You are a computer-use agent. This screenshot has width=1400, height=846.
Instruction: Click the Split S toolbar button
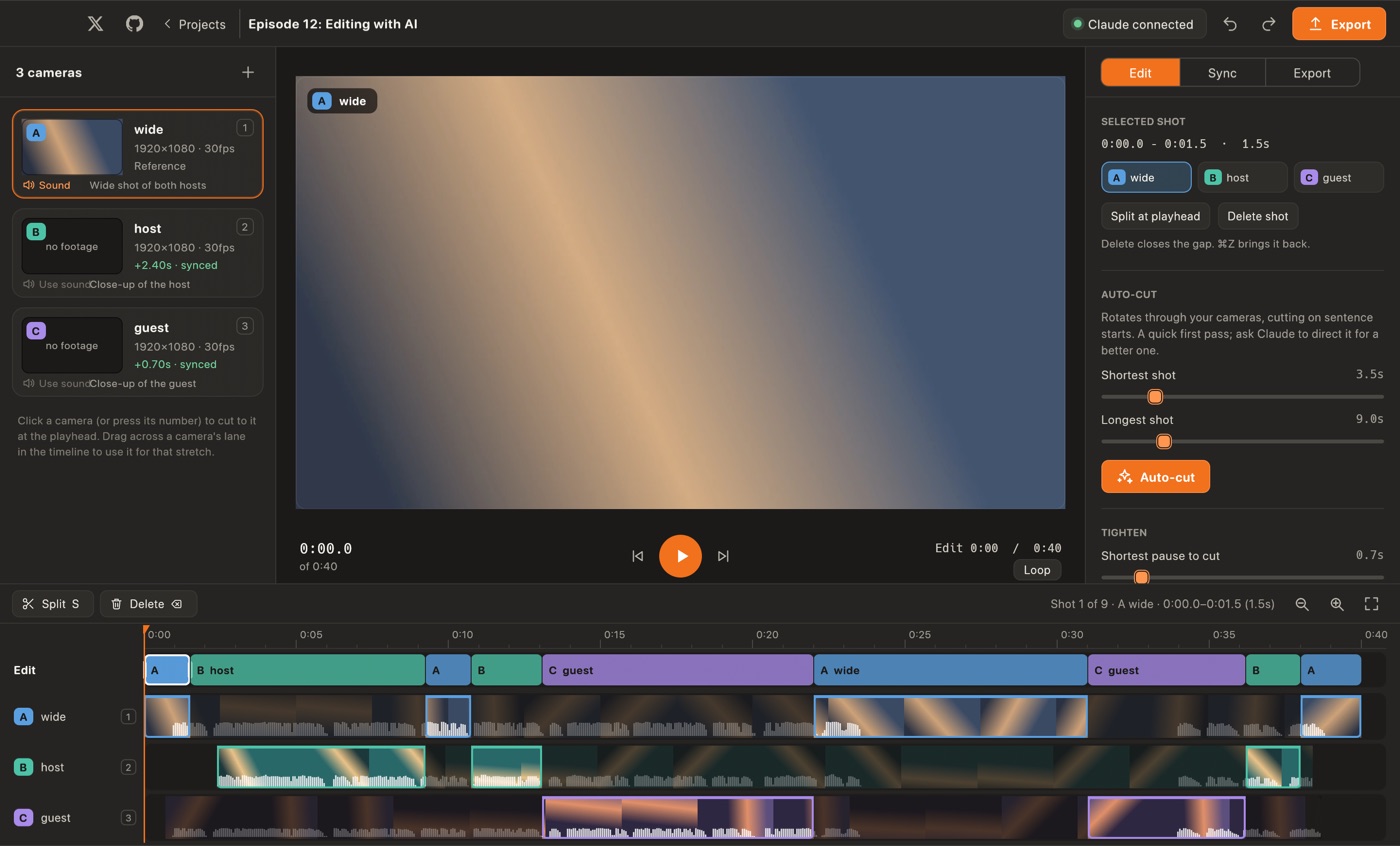(52, 604)
